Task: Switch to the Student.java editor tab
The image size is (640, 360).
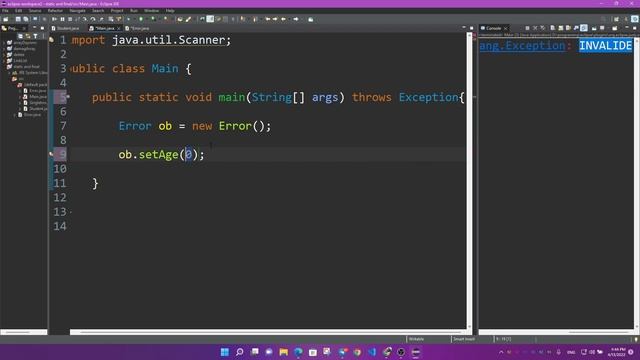Action: [x=65, y=28]
